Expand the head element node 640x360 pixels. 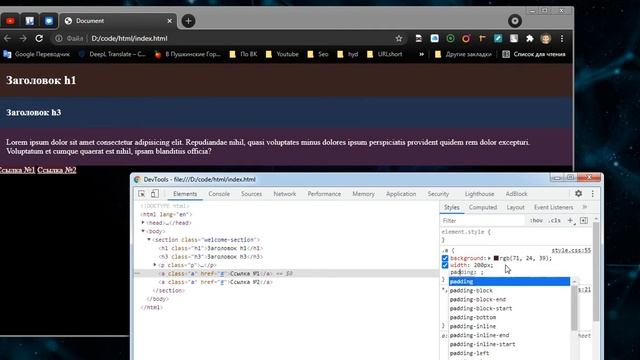point(143,222)
